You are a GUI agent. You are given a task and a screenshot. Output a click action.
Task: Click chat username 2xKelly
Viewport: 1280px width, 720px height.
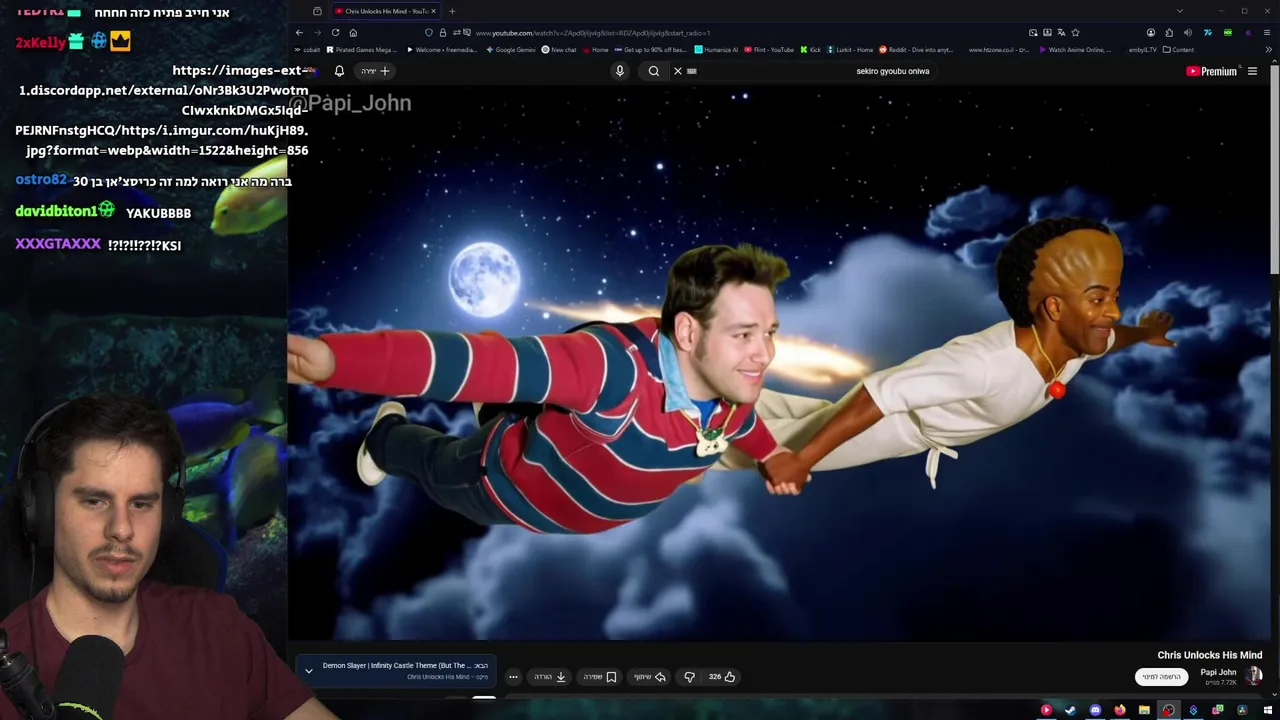click(41, 43)
